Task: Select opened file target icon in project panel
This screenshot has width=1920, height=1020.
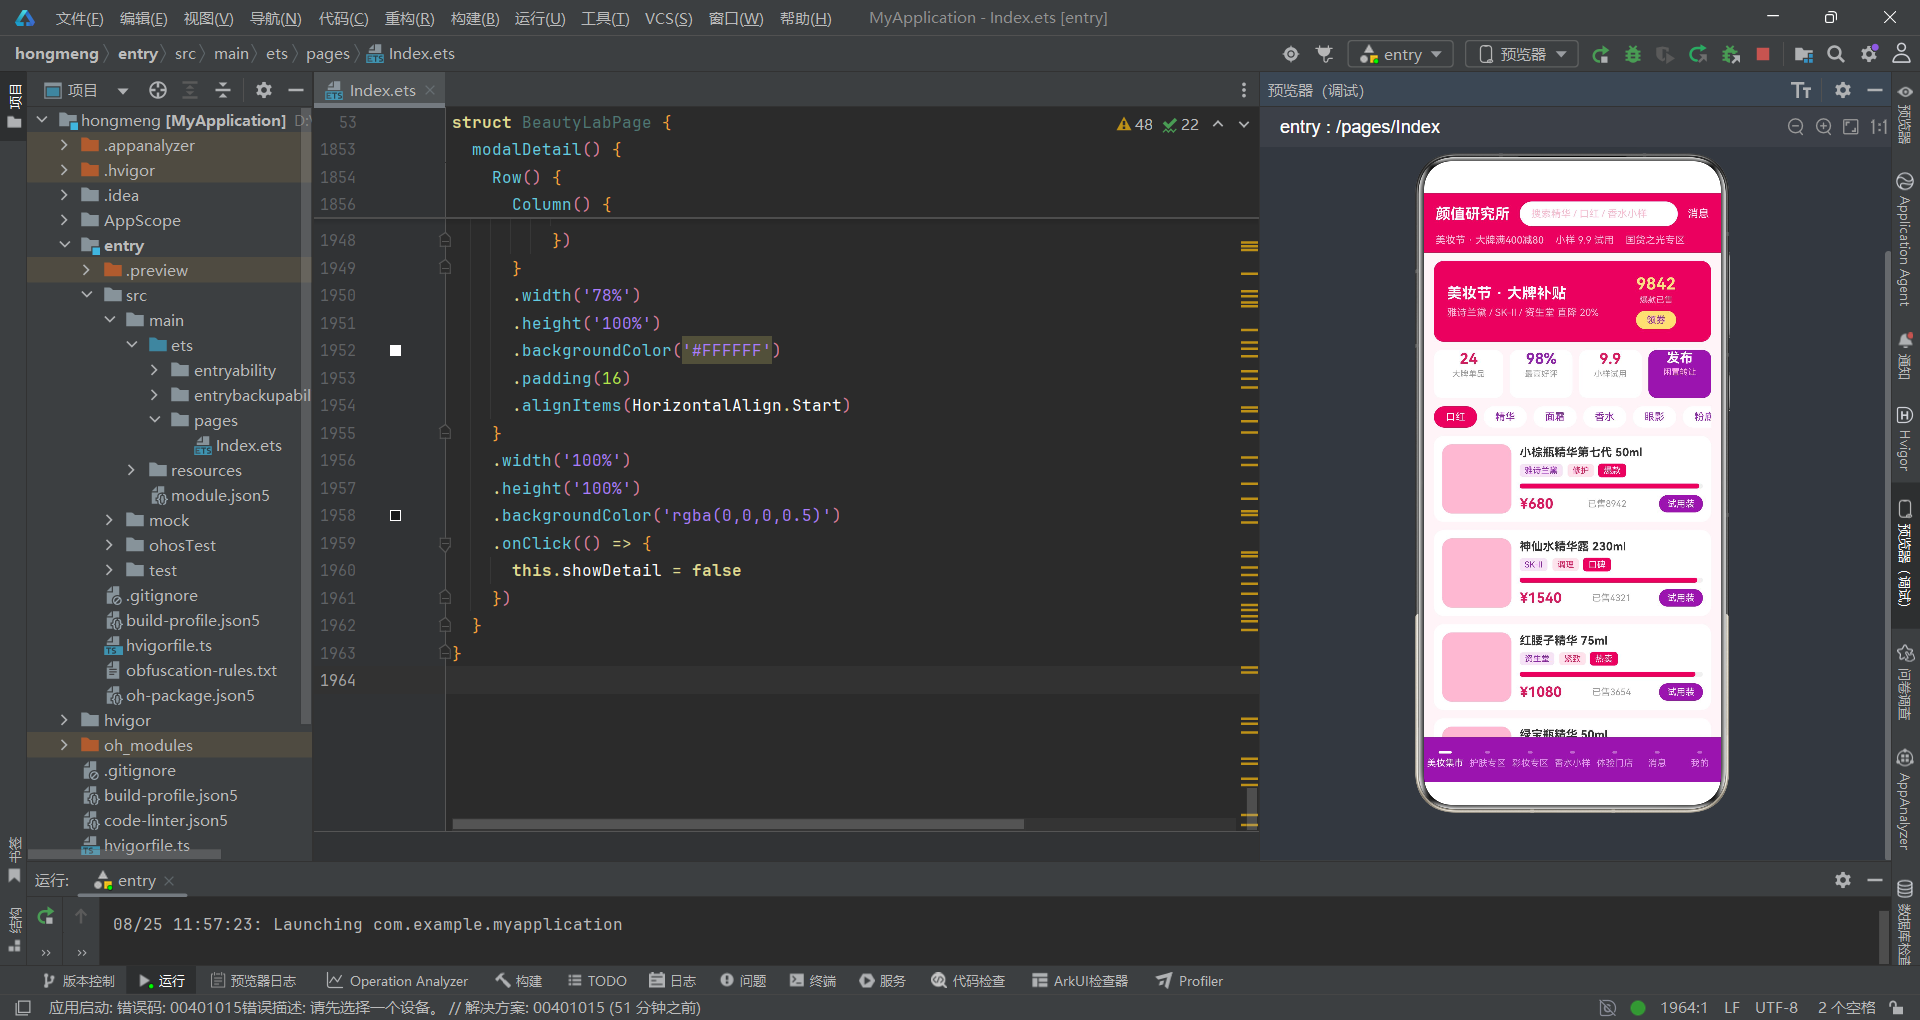Action: tap(158, 90)
